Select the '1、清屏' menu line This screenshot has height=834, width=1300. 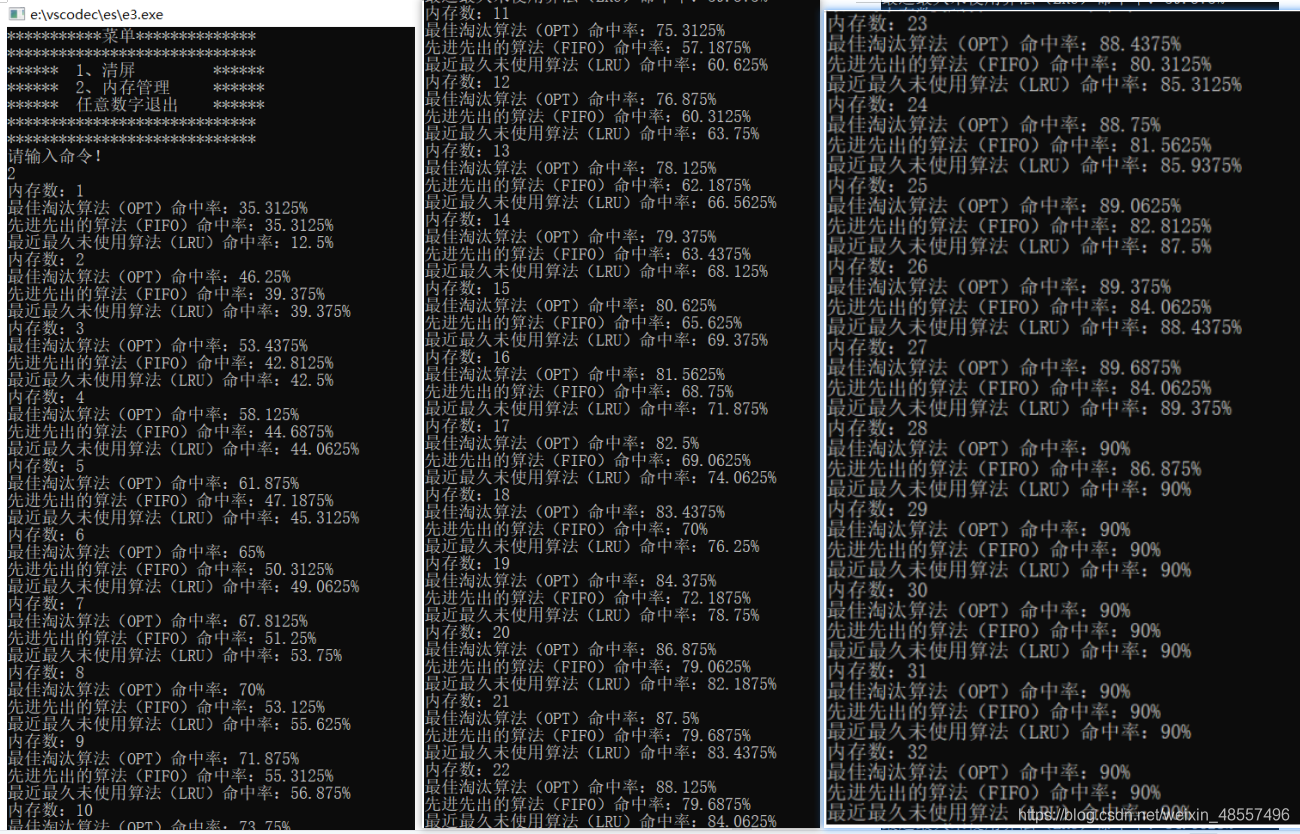tap(136, 71)
